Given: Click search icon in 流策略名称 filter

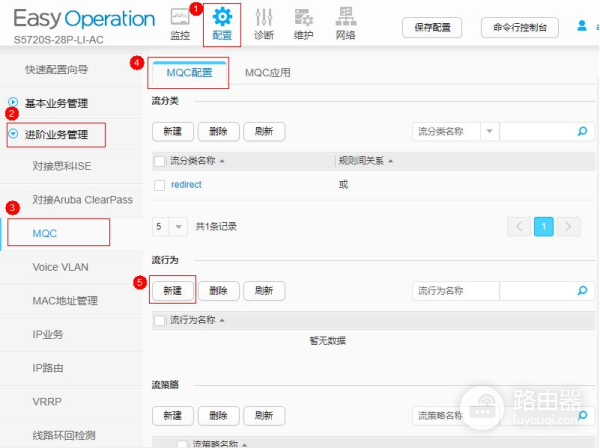Looking at the screenshot, I should [x=583, y=415].
